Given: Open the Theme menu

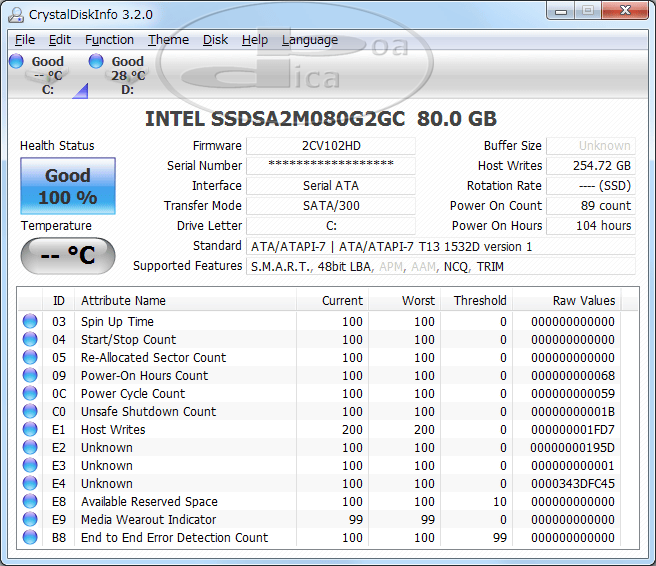Looking at the screenshot, I should click(168, 40).
